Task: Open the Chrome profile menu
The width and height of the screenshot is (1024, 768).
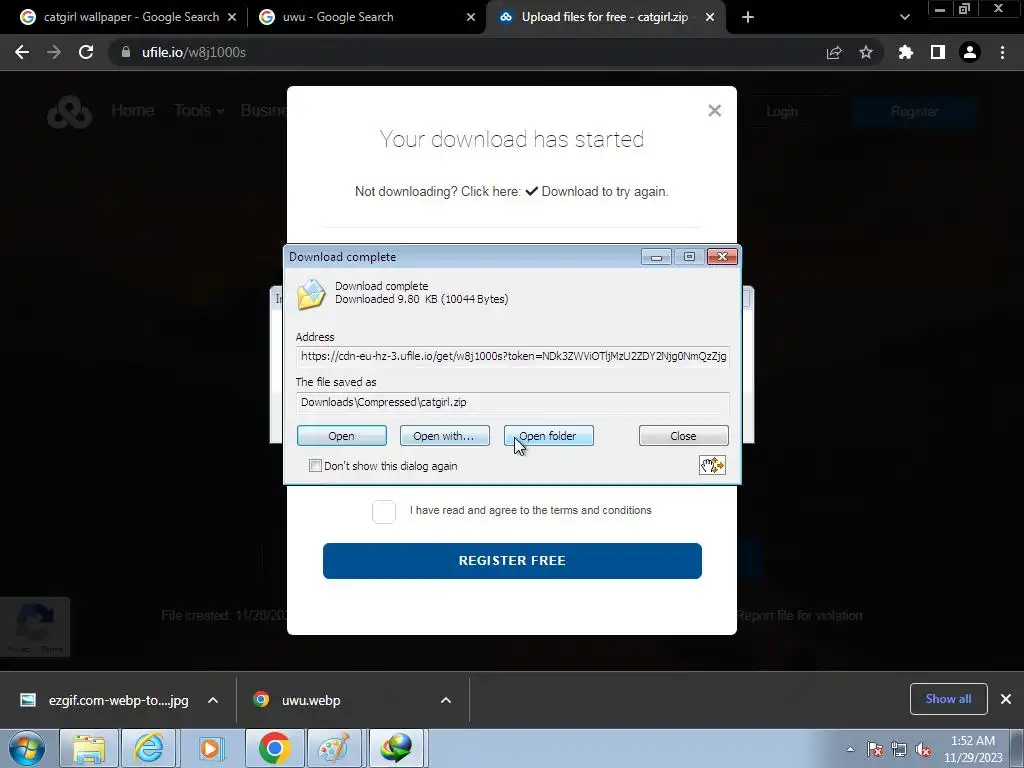Action: (x=970, y=52)
